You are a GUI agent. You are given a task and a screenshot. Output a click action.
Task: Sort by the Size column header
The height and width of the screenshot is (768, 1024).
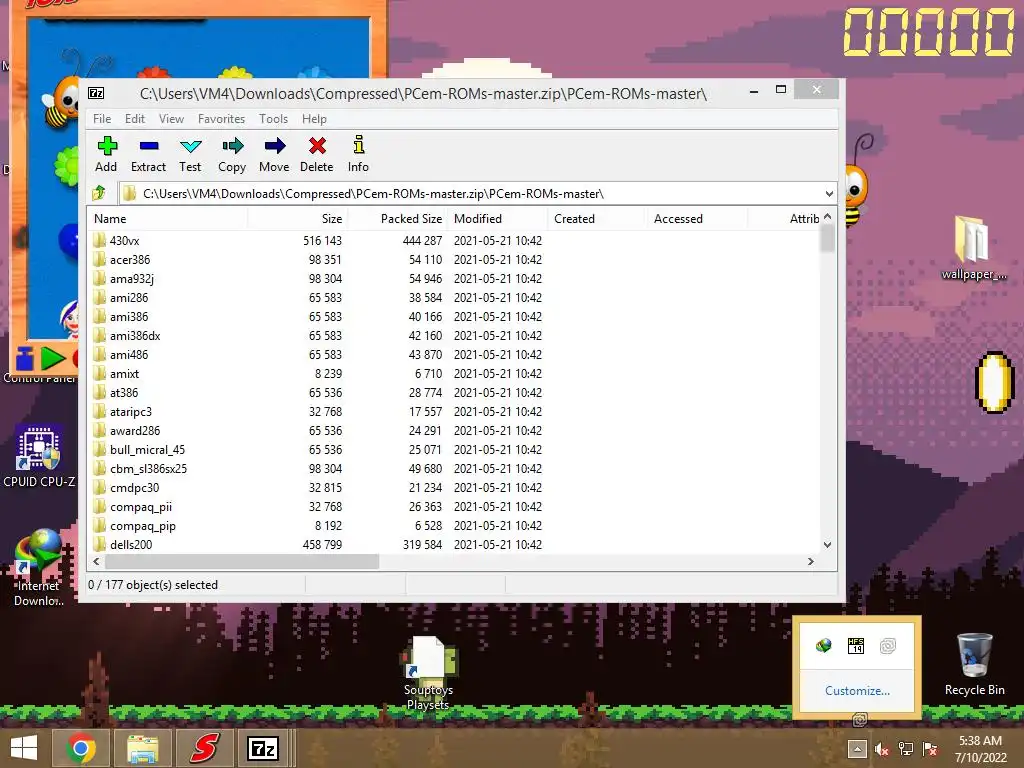tap(297, 219)
